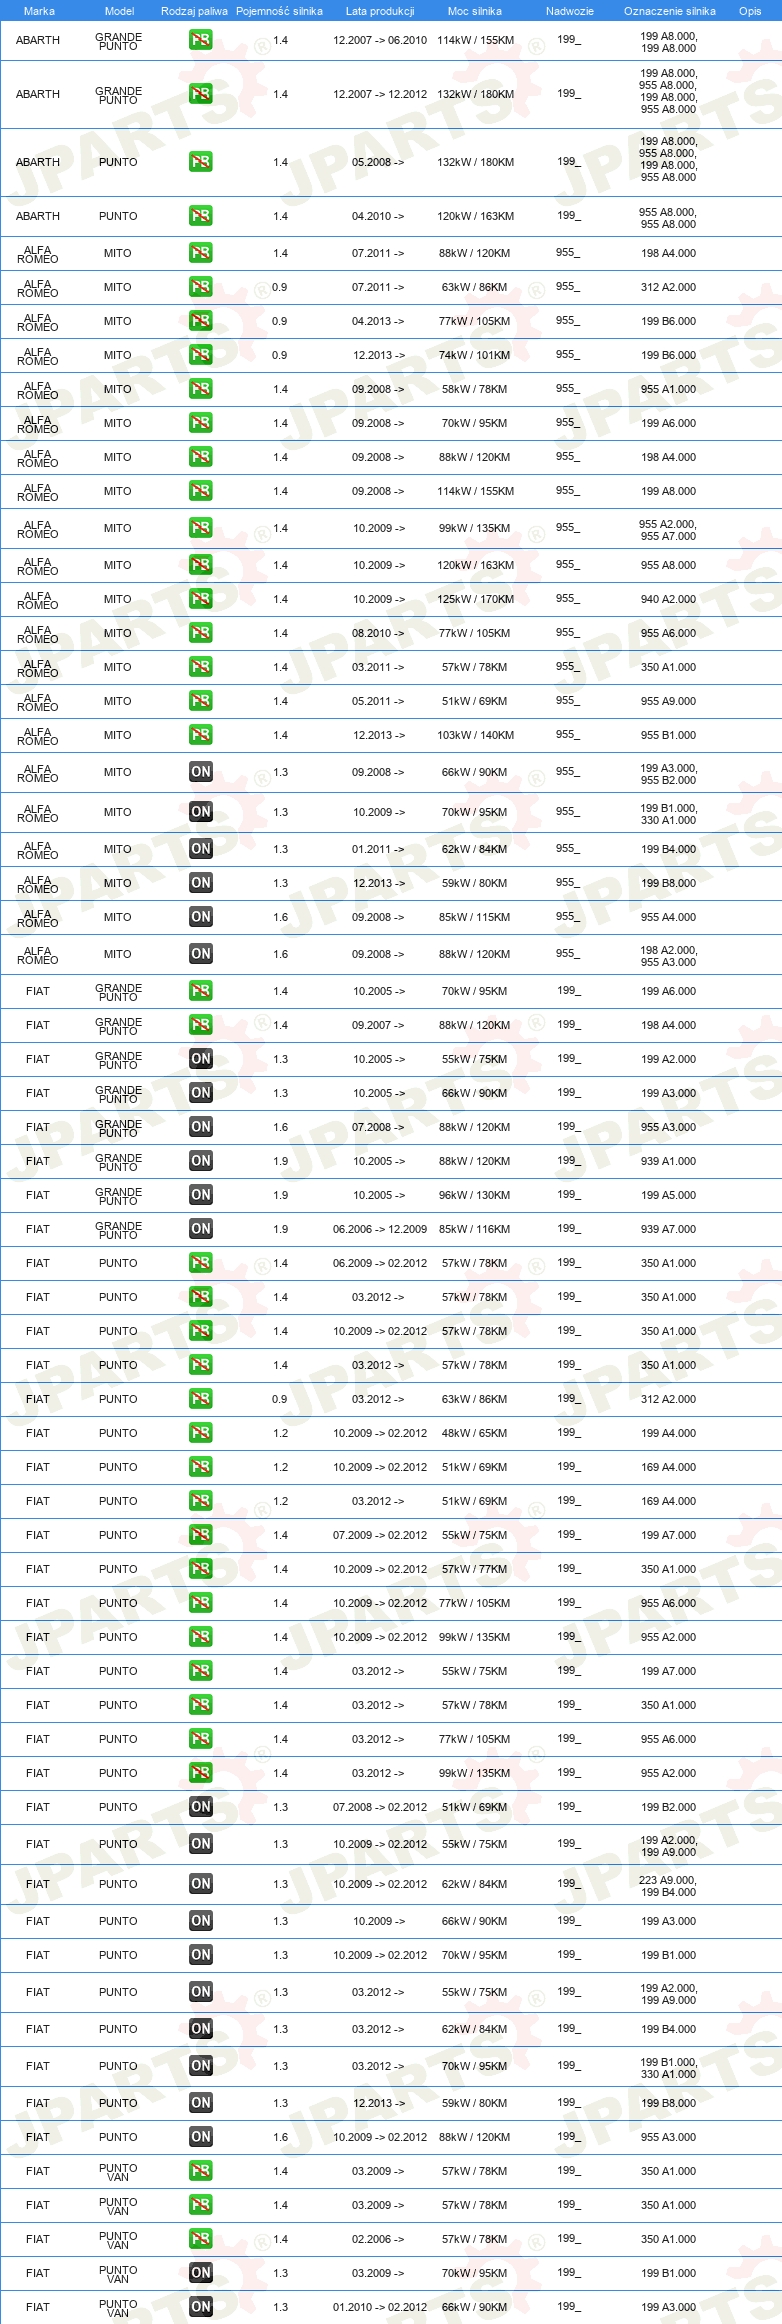782x2324 pixels.
Task: Select diesel ON icon for Mito 85kW/115KM
Action: pyautogui.click(x=200, y=917)
